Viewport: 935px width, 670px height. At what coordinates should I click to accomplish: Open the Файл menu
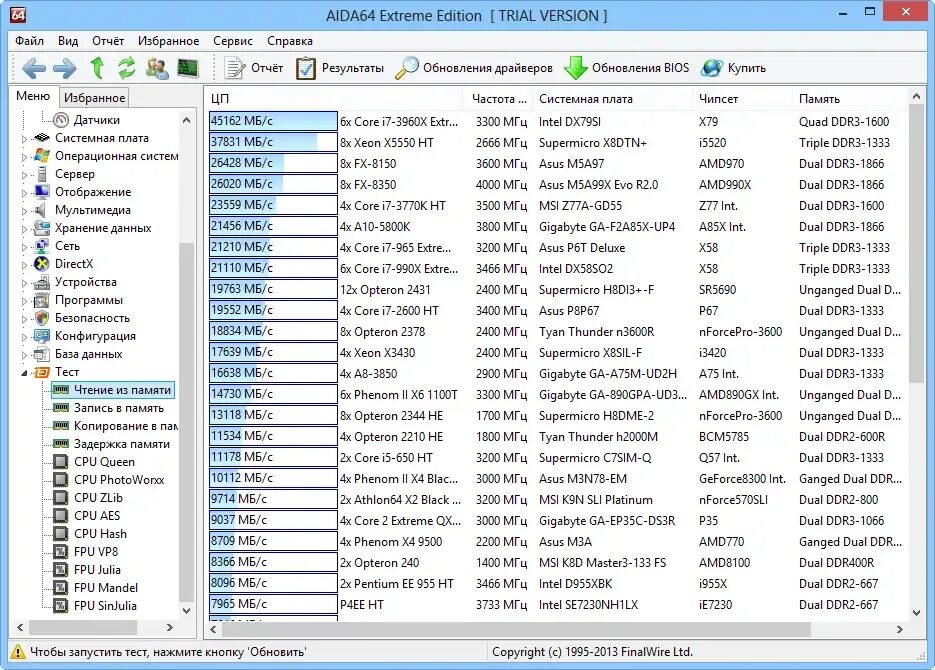point(29,41)
